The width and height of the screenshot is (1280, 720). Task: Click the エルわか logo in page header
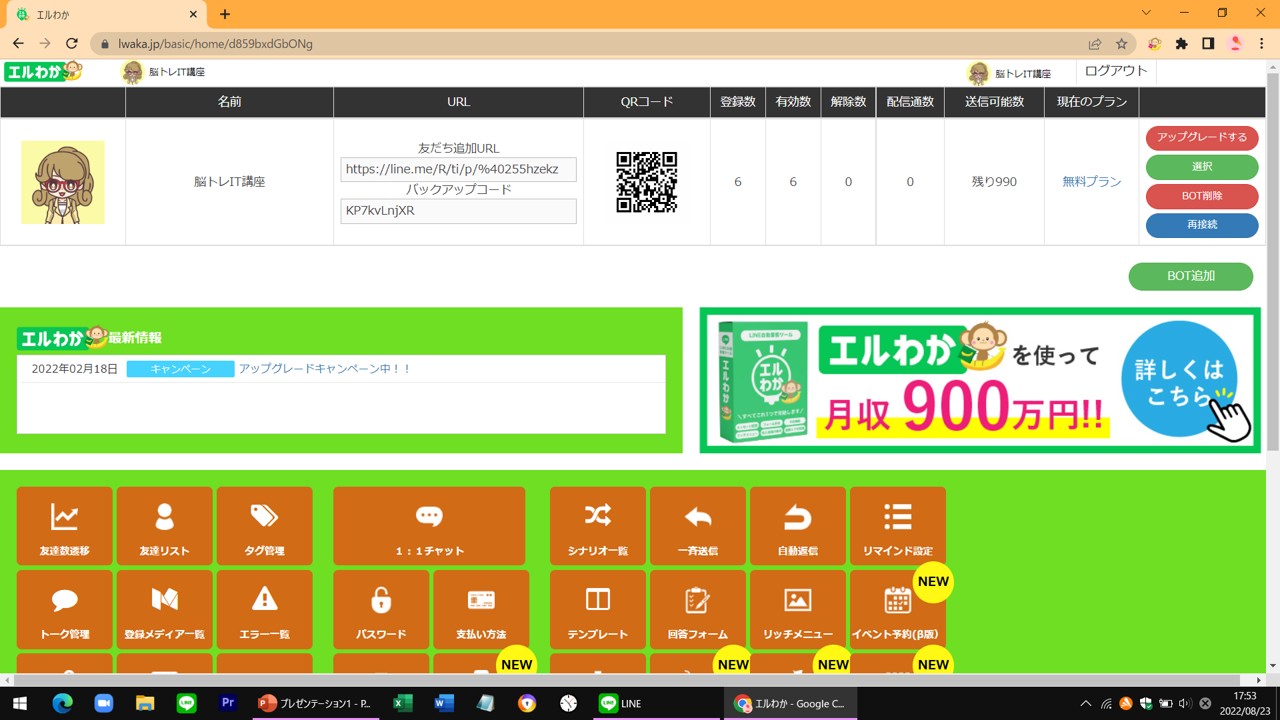[x=43, y=71]
